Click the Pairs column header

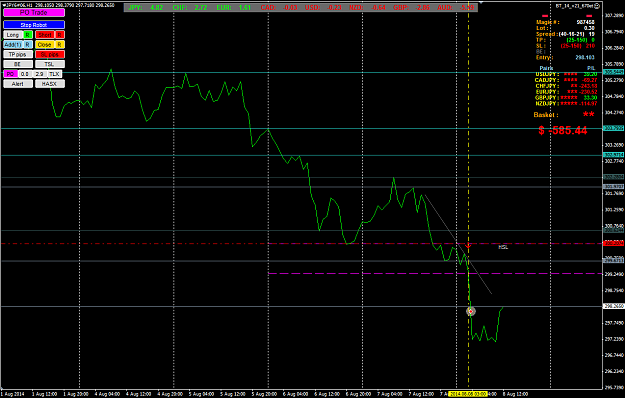pos(546,68)
